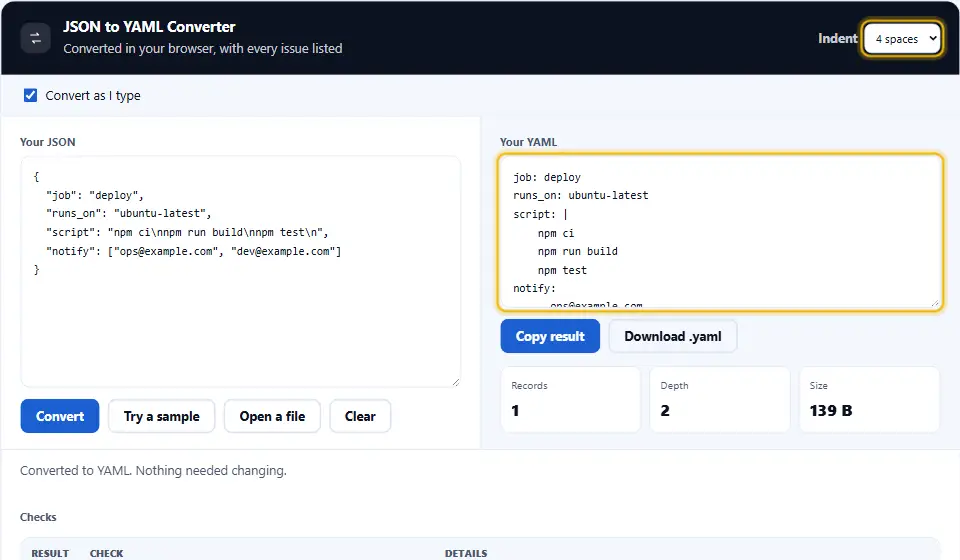
Task: Click the Records value 1
Action: [515, 410]
